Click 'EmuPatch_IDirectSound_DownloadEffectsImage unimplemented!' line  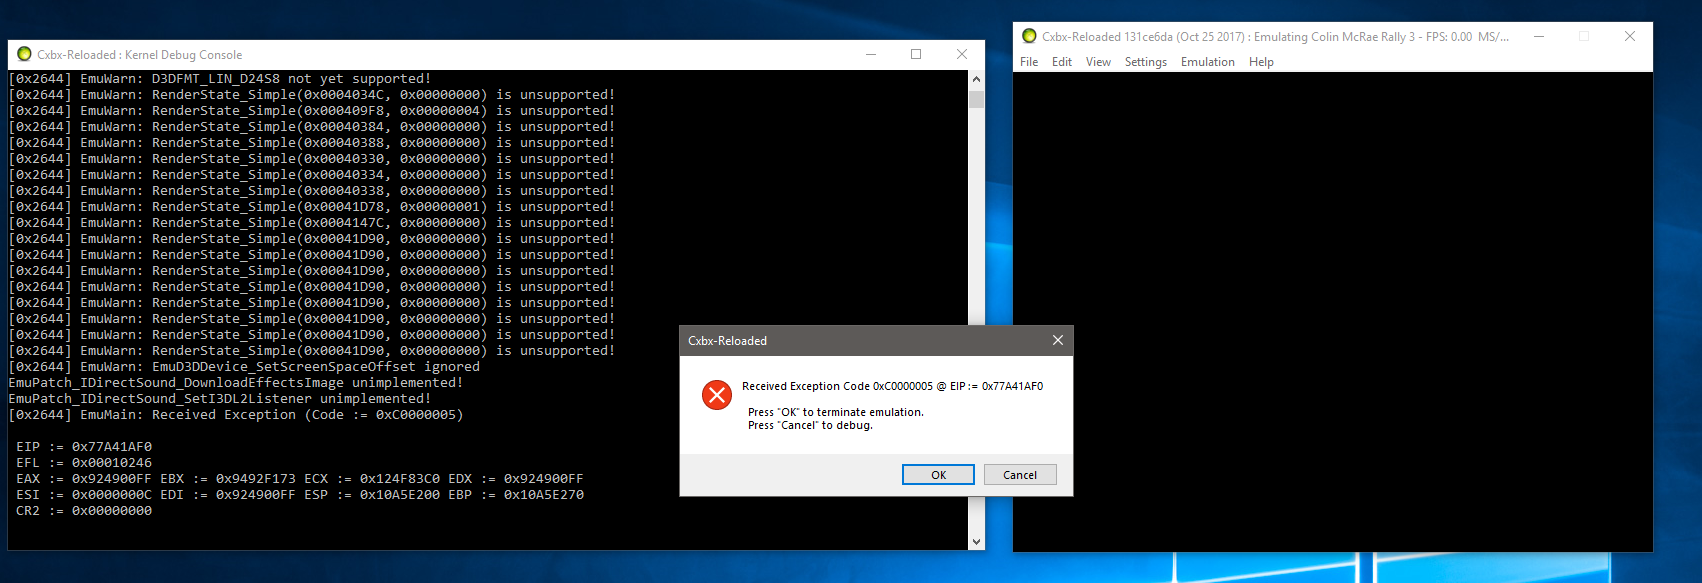tap(236, 382)
